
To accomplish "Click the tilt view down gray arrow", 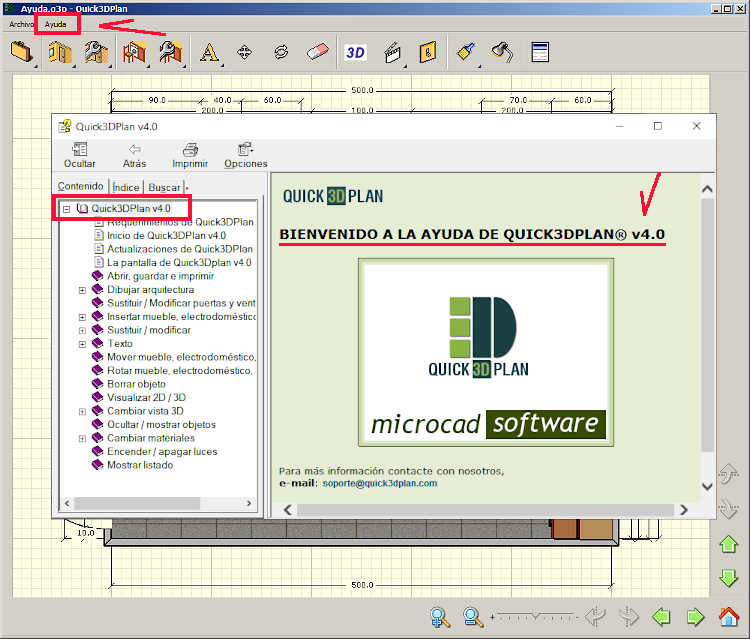I will pyautogui.click(x=728, y=508).
